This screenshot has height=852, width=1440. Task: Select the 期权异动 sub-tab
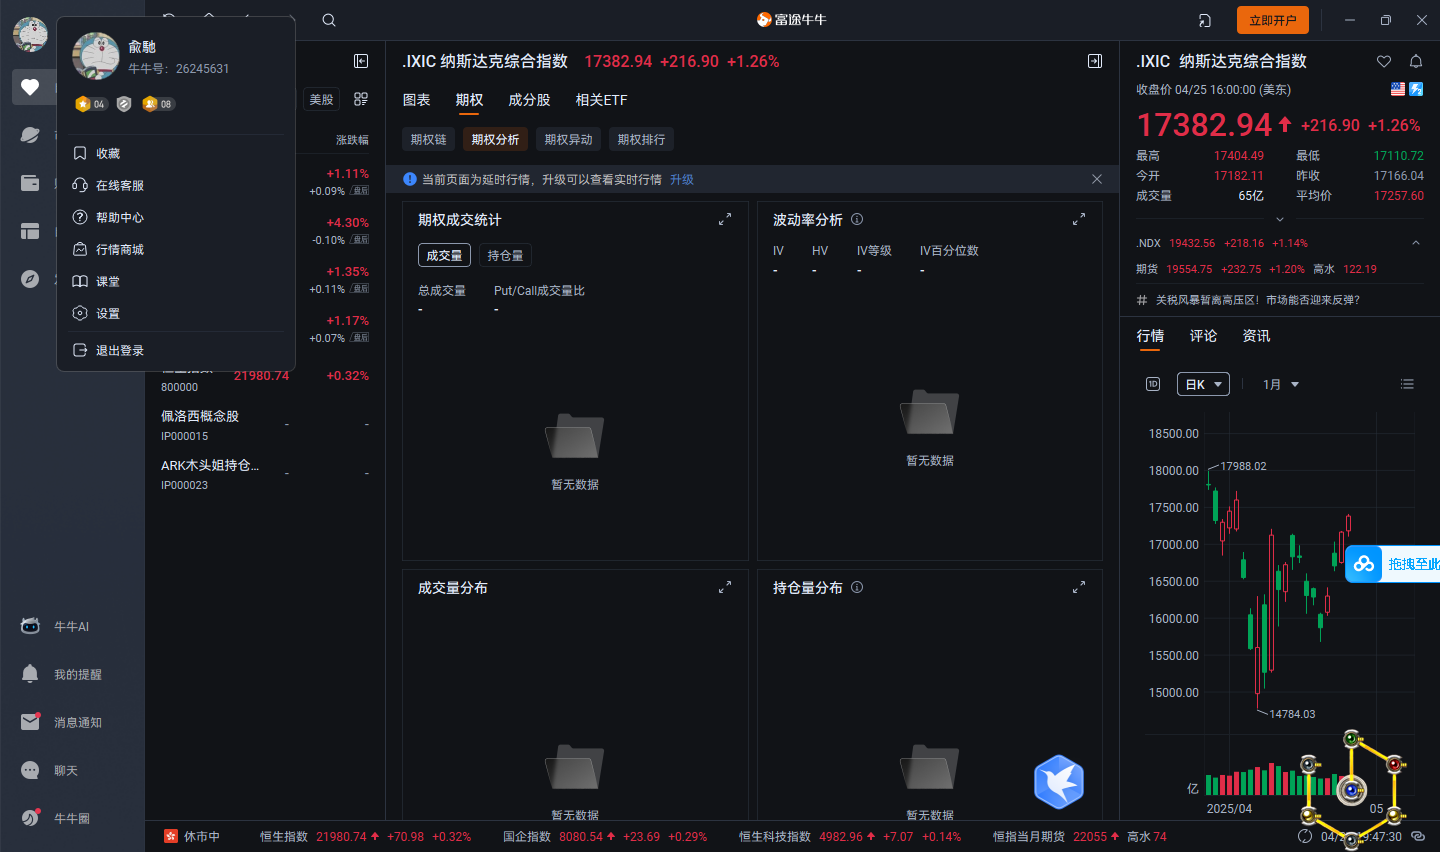click(x=568, y=139)
